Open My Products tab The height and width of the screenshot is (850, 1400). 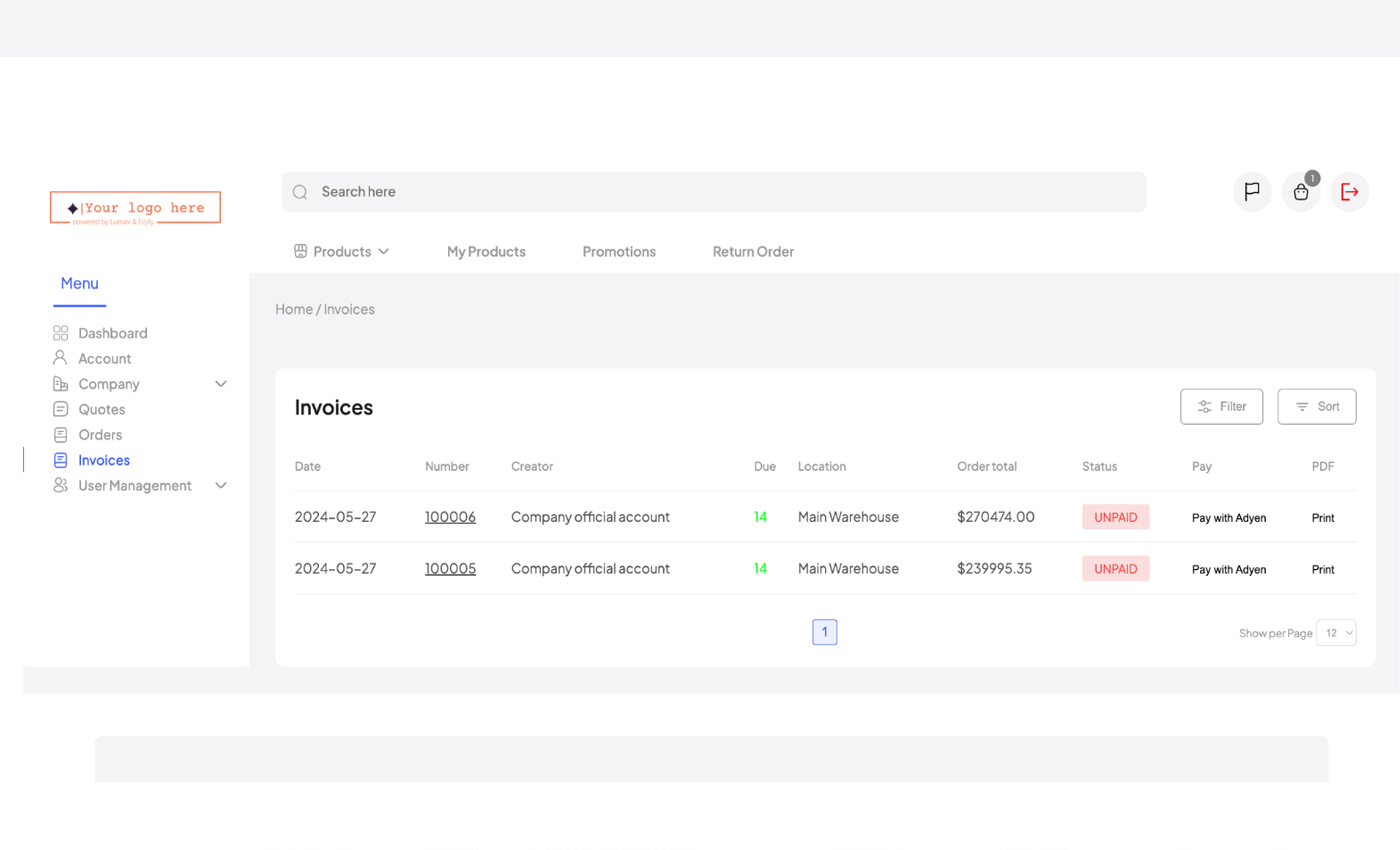486,252
